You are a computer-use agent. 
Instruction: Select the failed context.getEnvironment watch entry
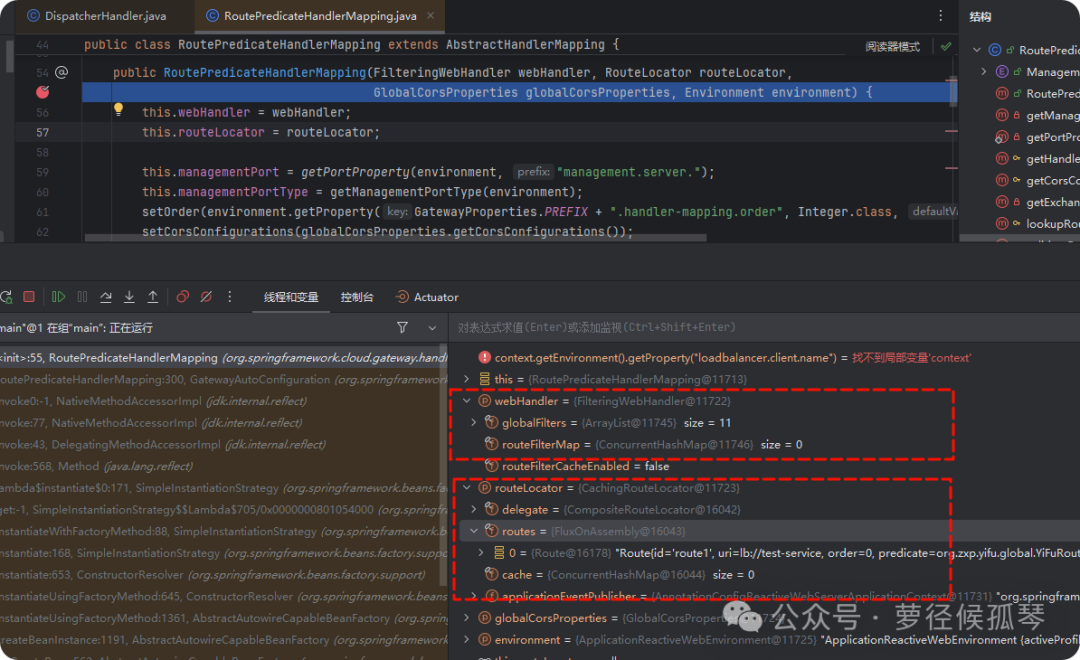725,358
